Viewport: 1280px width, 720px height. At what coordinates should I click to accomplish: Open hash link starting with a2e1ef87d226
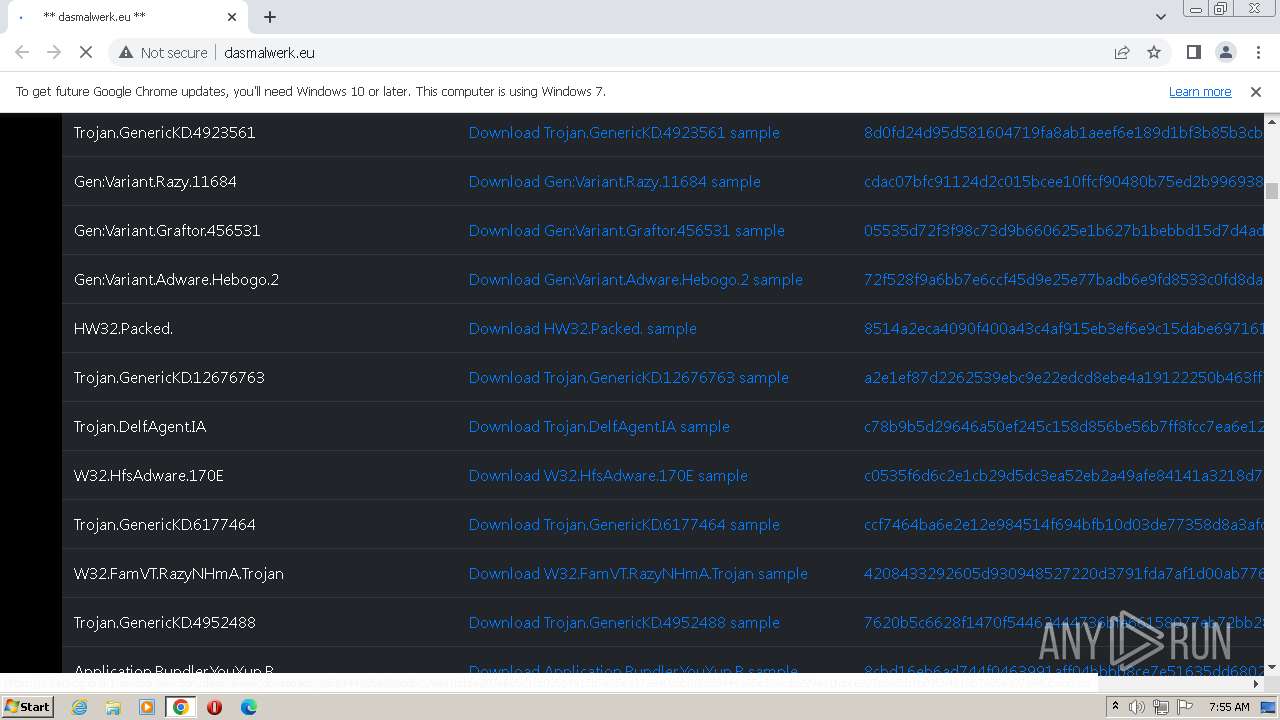tap(1063, 377)
